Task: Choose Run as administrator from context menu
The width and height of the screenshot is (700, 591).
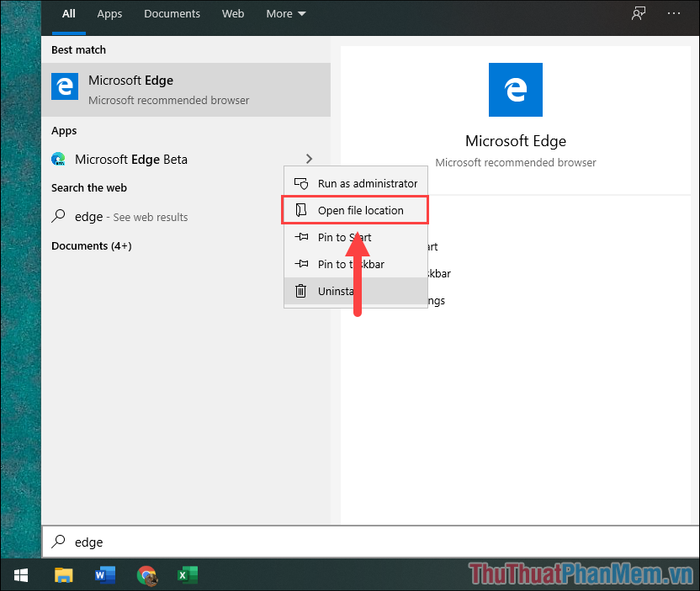Action: tap(356, 183)
